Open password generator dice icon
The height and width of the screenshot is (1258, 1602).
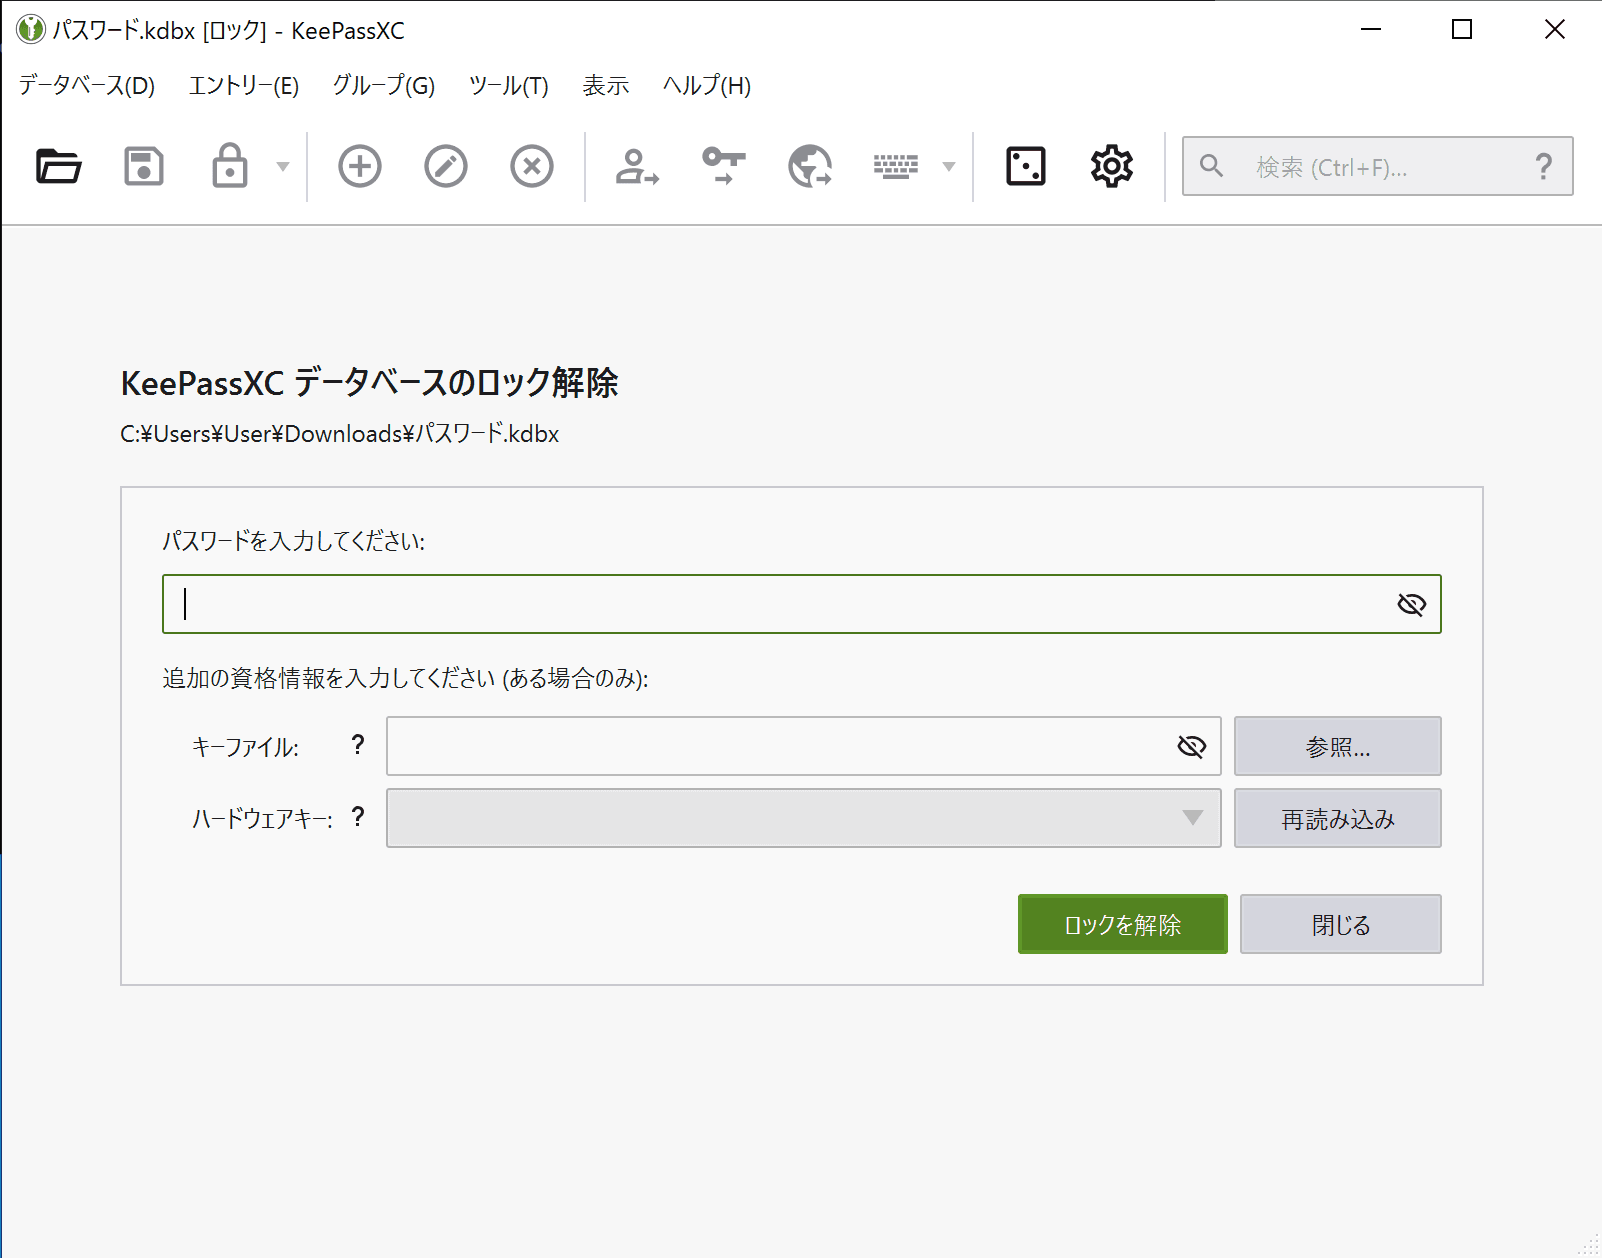pos(1026,166)
